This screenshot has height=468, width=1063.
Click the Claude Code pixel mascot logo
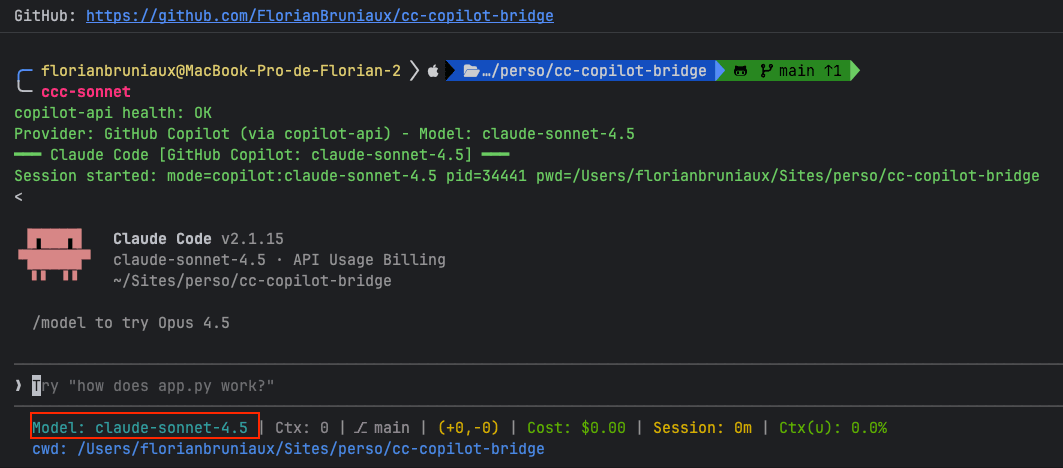pyautogui.click(x=52, y=254)
